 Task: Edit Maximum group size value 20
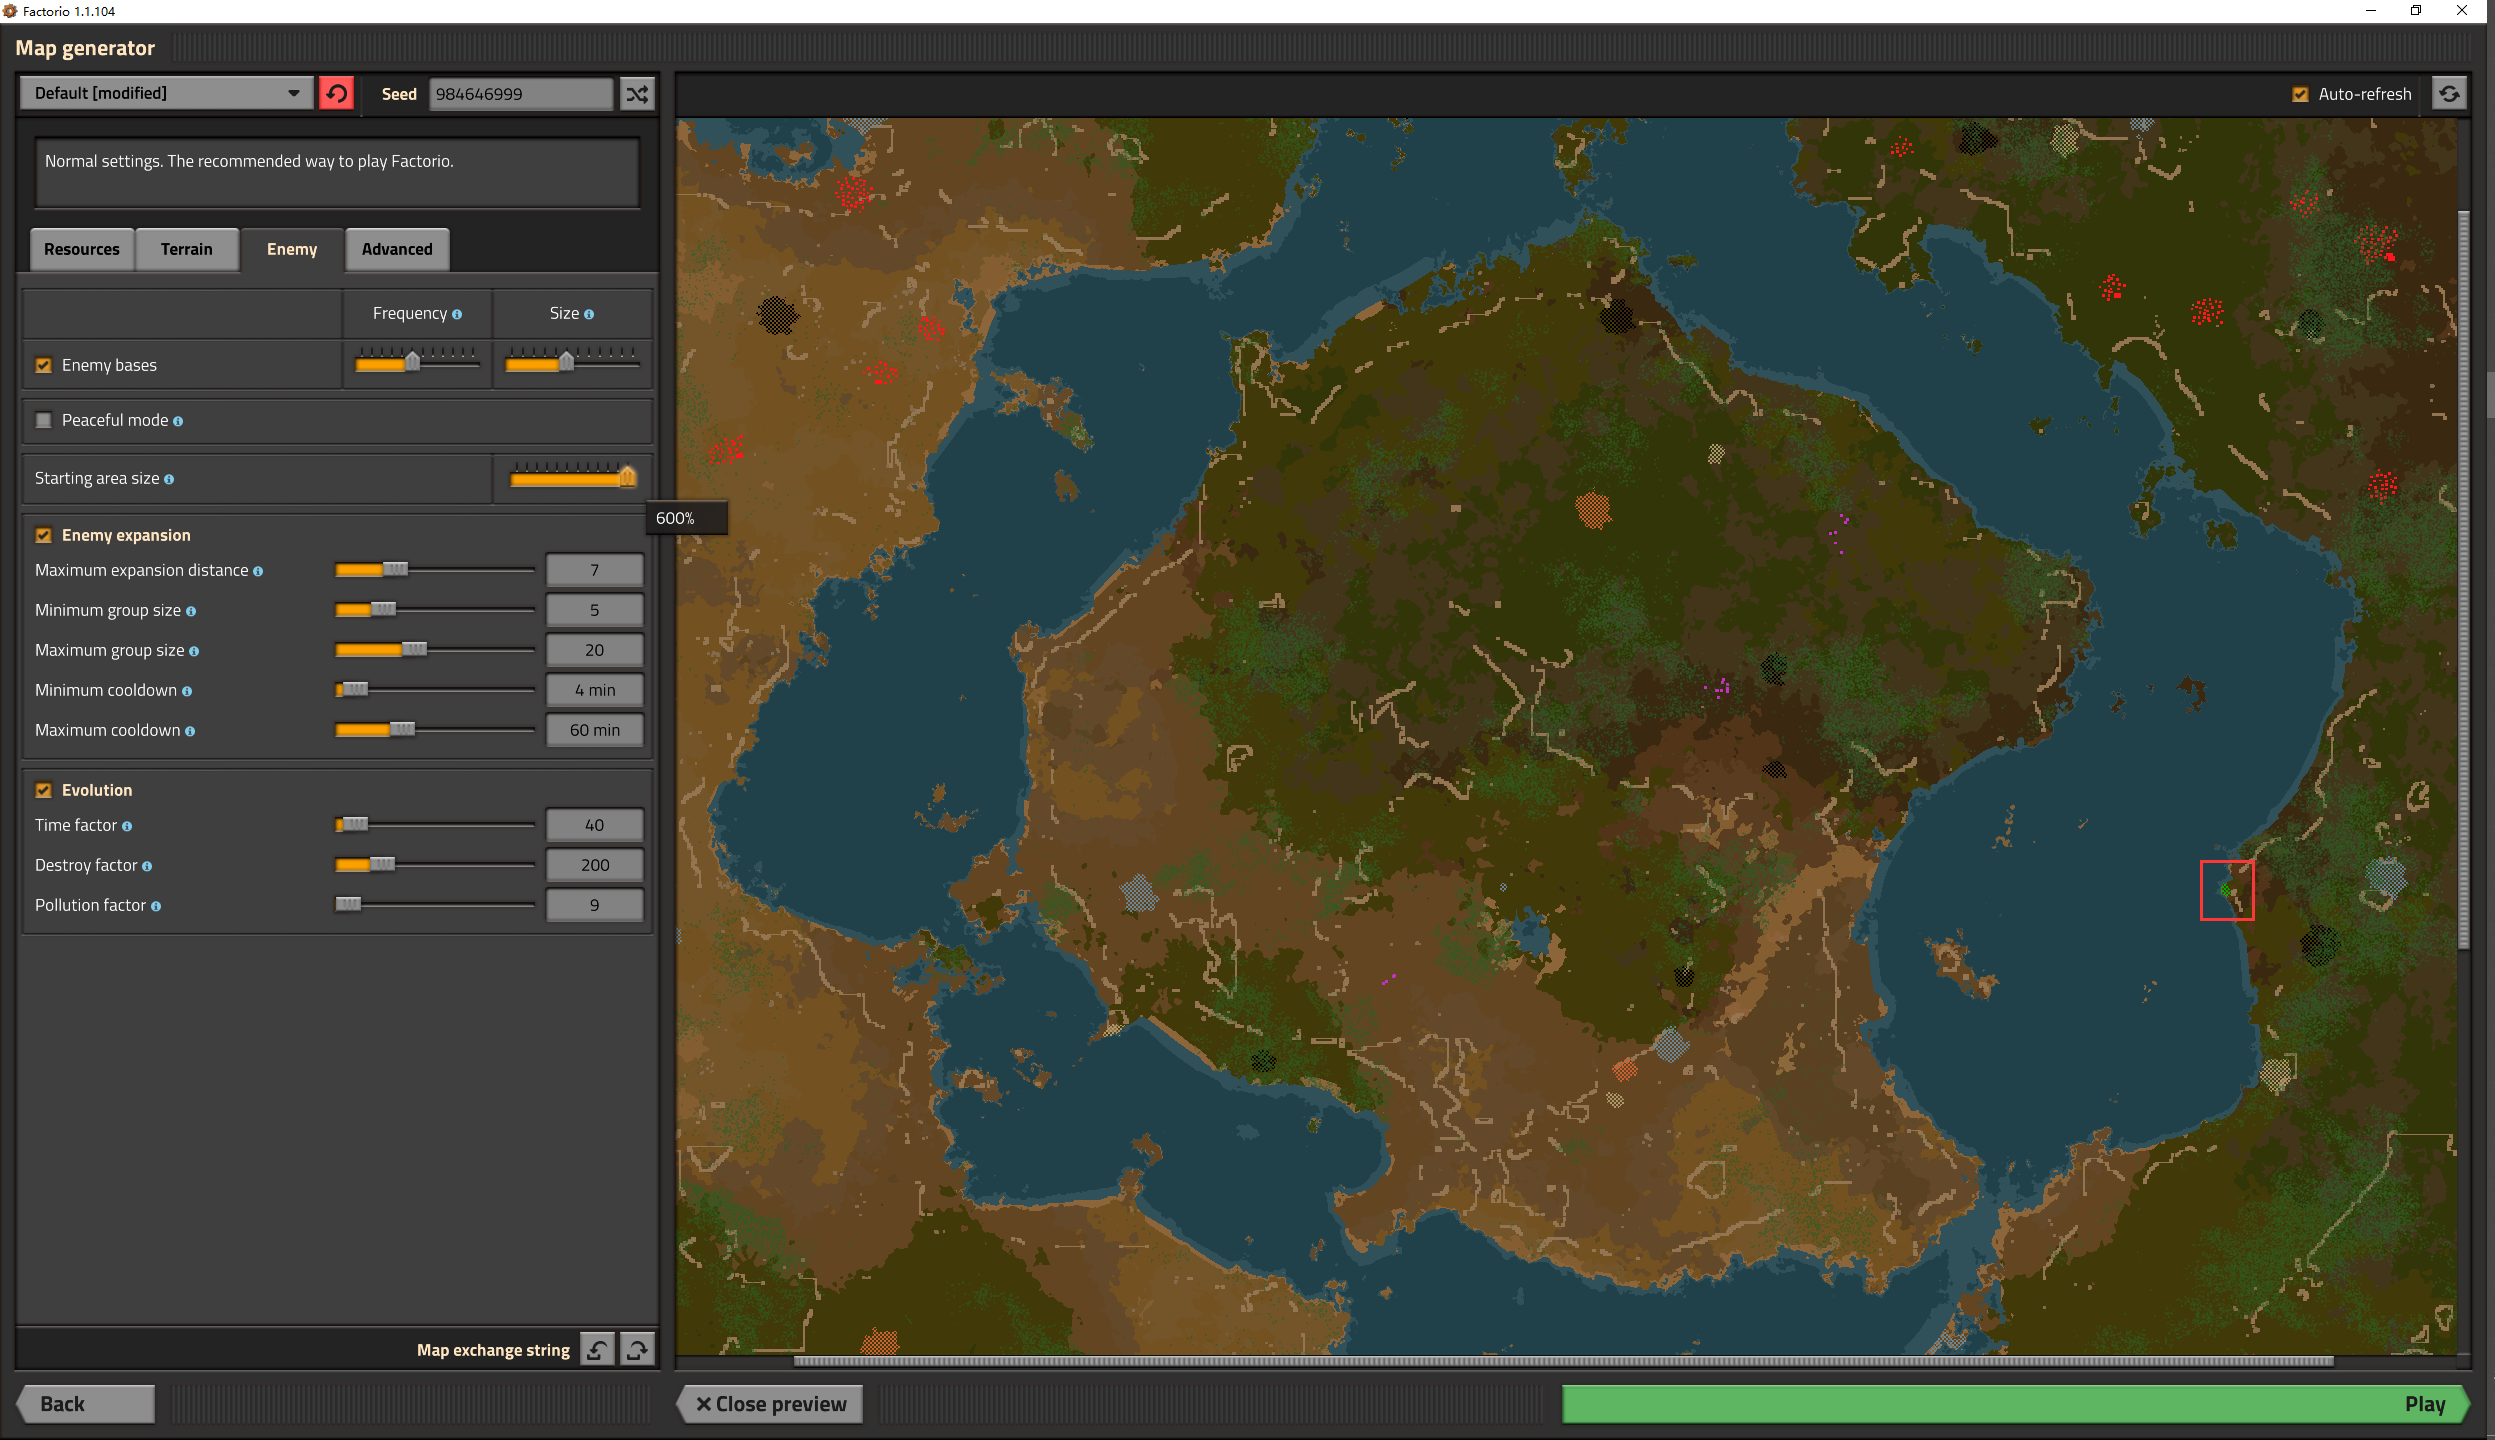595,650
